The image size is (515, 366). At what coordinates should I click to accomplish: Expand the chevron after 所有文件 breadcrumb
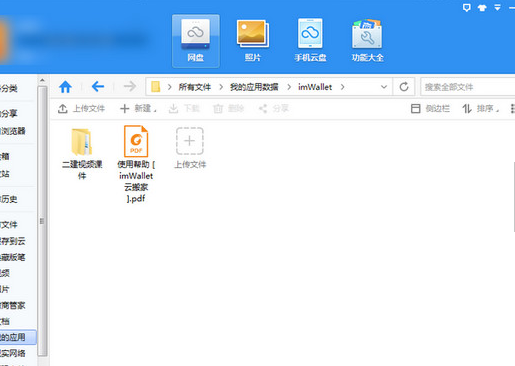coord(221,87)
